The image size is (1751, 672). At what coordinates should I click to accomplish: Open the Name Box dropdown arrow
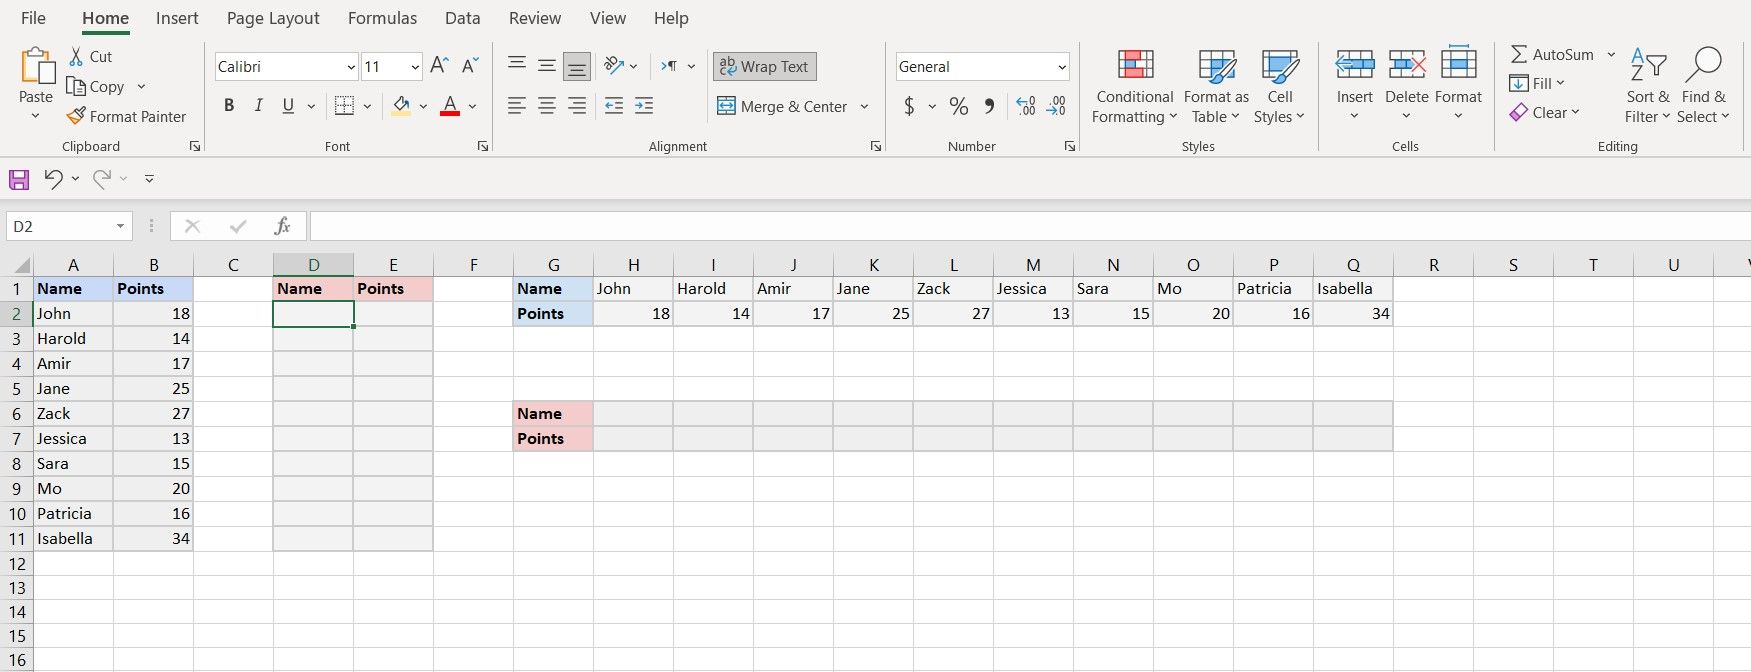click(x=120, y=226)
